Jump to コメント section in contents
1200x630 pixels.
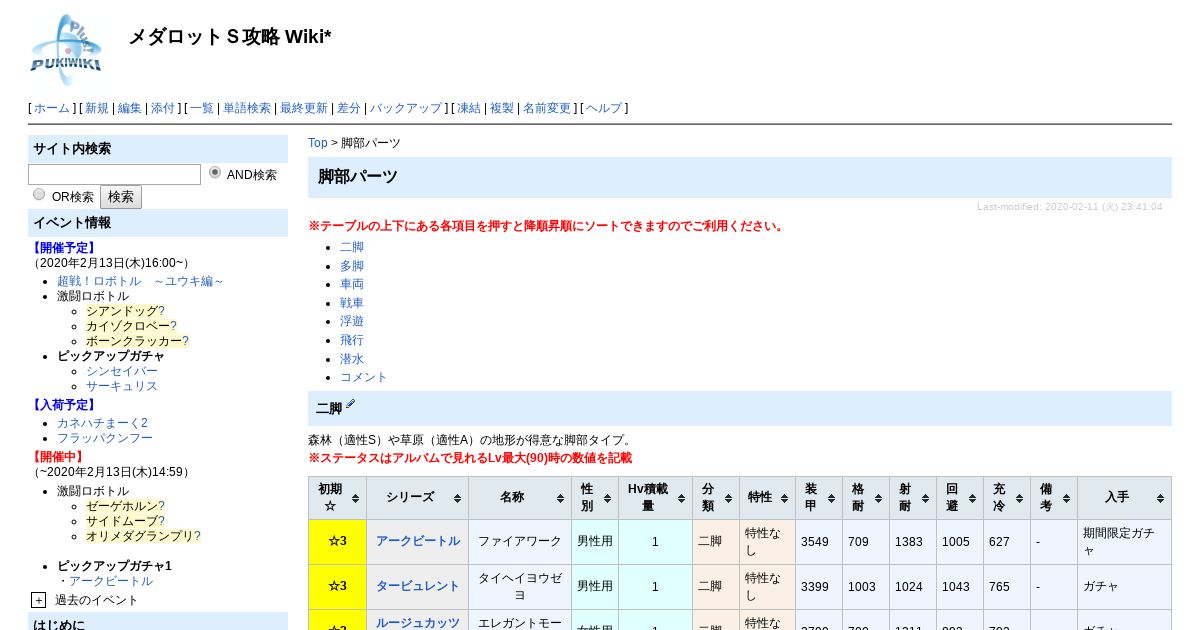[x=364, y=377]
